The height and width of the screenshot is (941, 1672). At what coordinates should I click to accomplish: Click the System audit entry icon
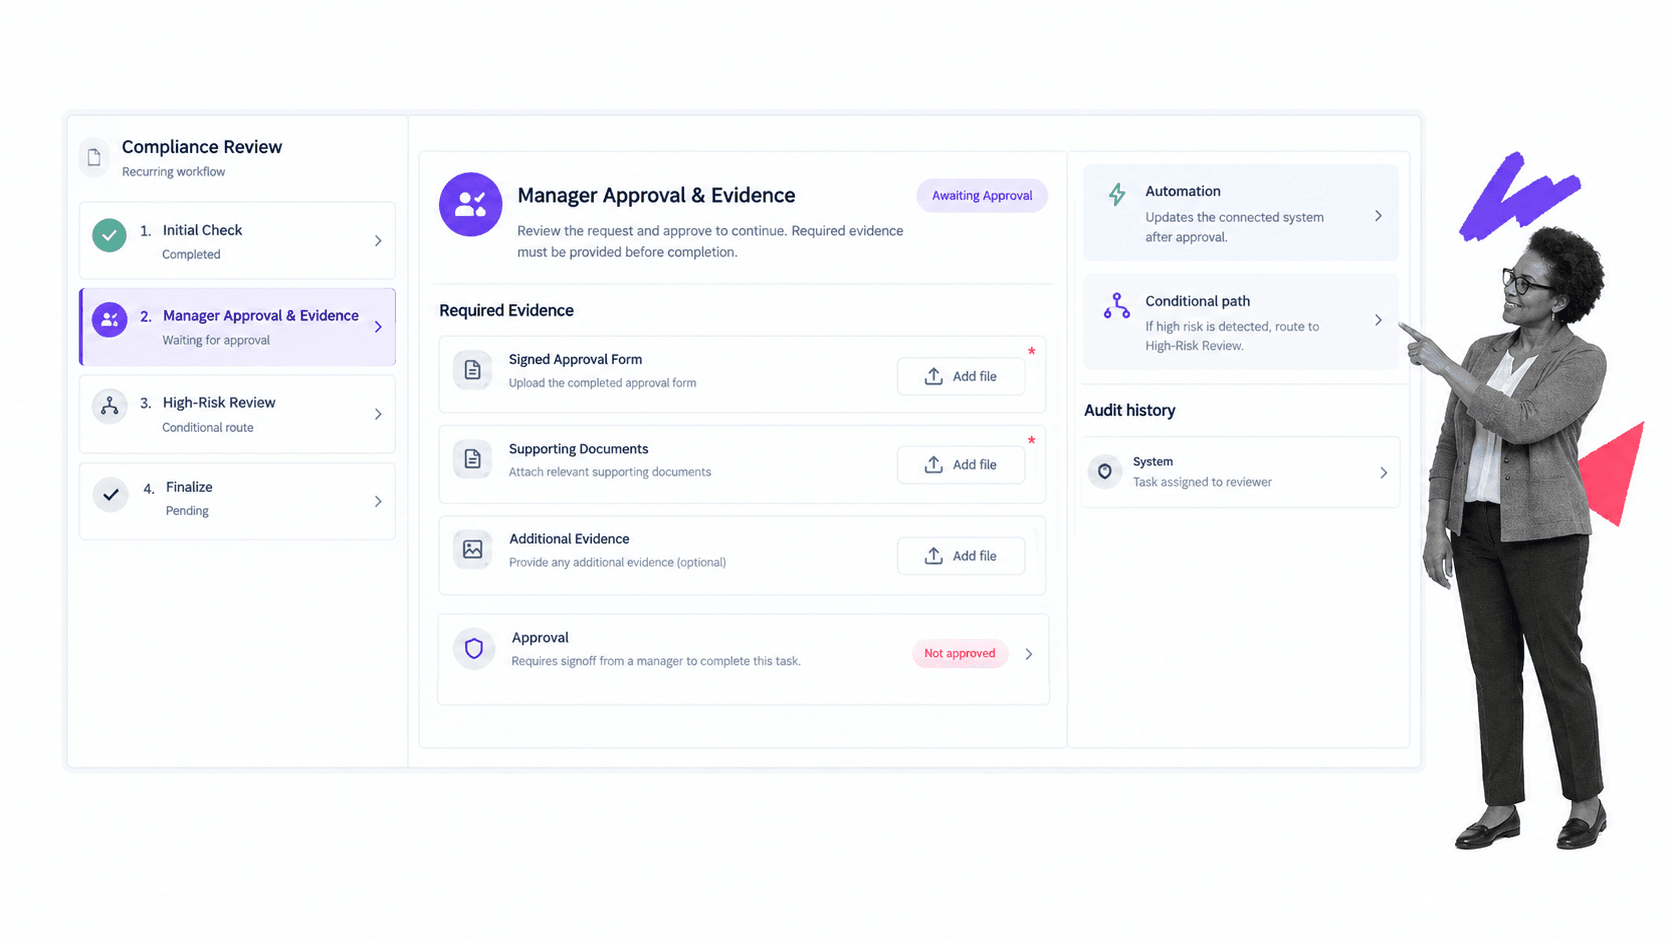[1105, 471]
